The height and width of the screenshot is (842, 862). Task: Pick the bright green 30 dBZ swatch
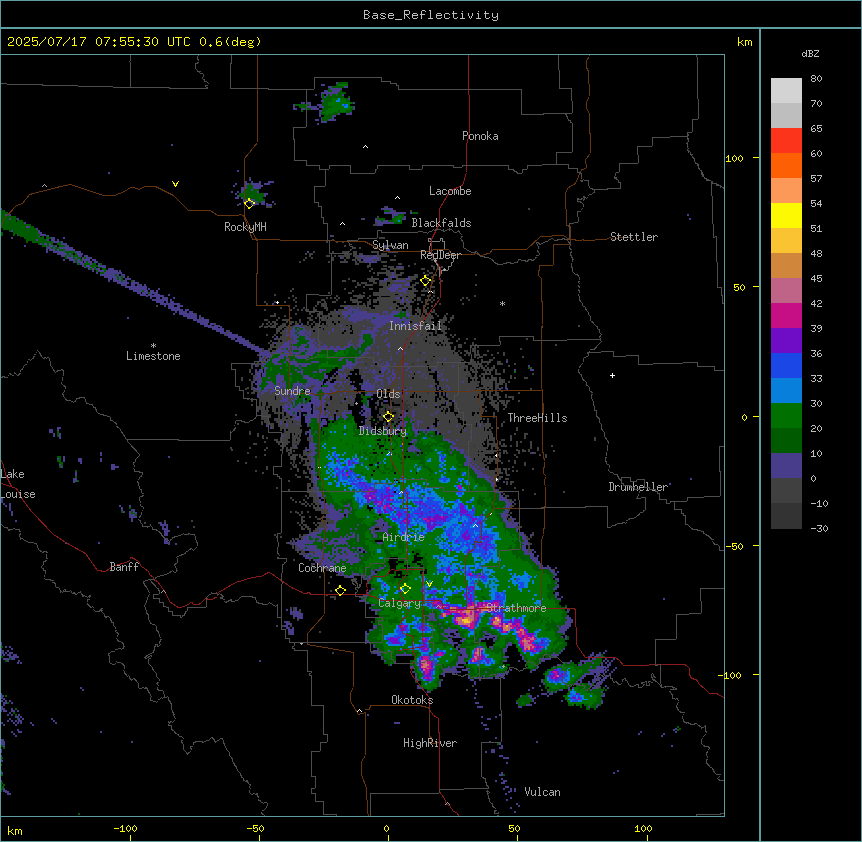pyautogui.click(x=786, y=416)
